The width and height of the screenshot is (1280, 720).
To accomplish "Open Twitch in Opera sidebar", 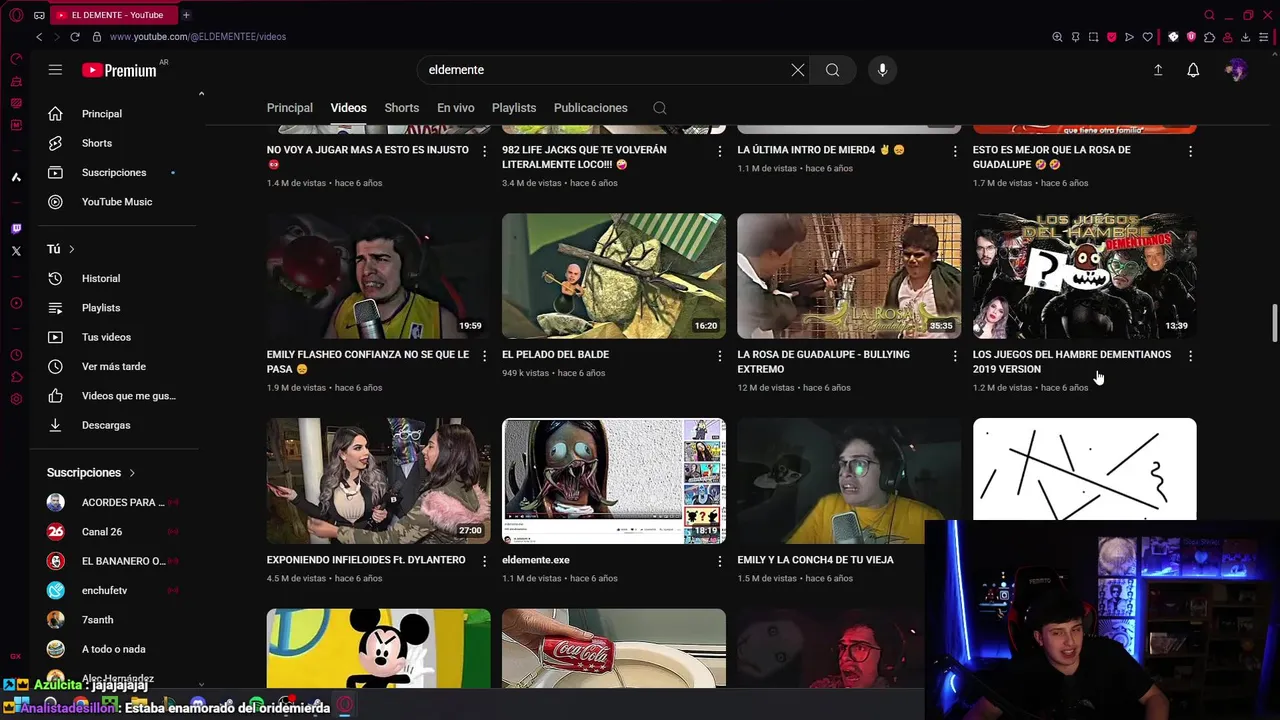I will tap(16, 229).
